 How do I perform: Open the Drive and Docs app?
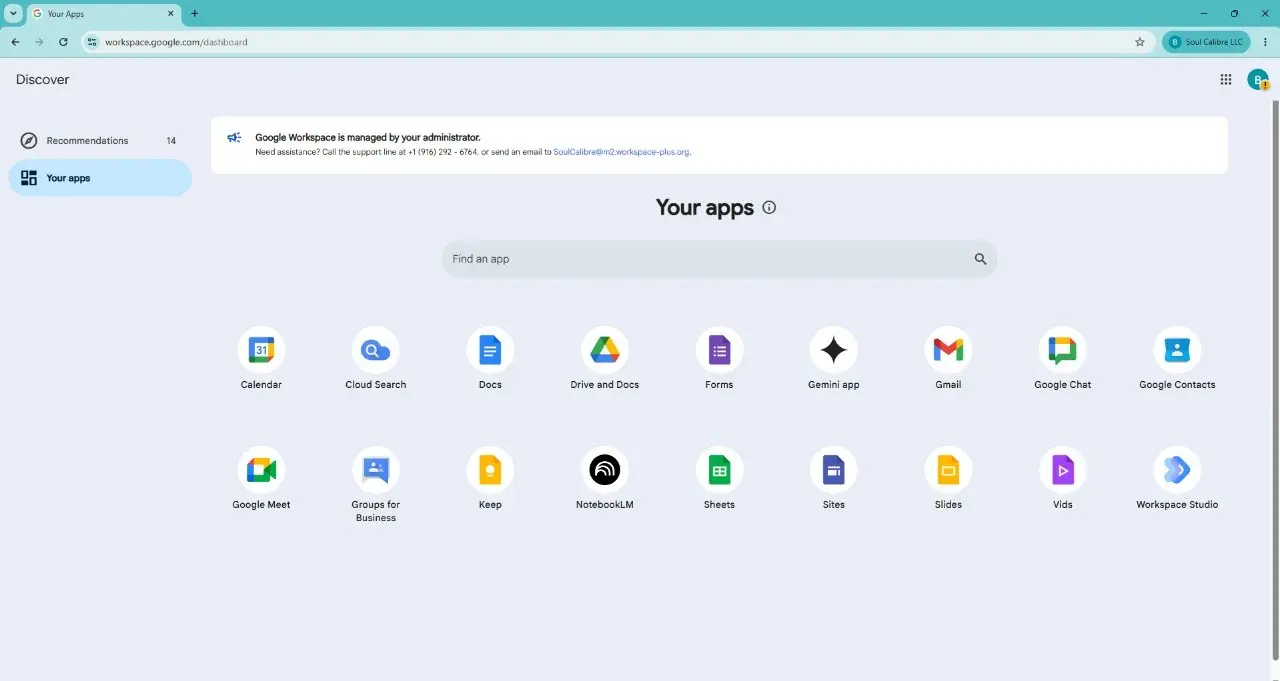605,359
